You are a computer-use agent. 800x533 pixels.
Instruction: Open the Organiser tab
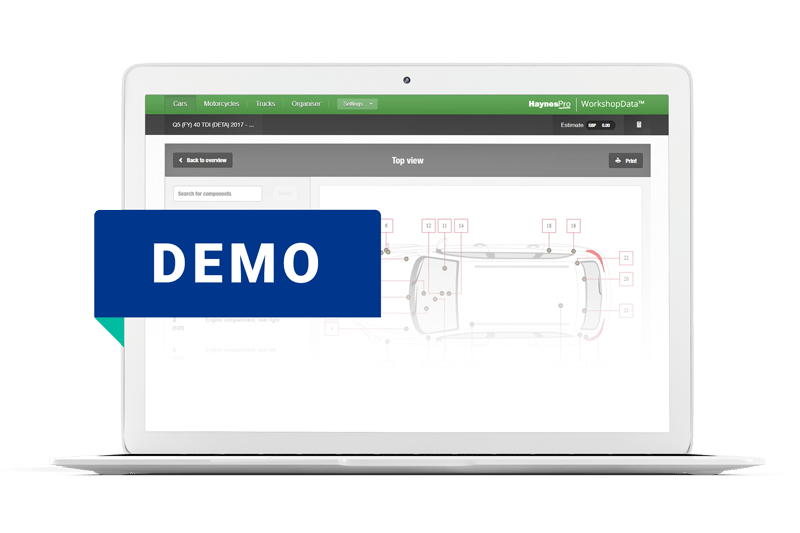pyautogui.click(x=306, y=104)
